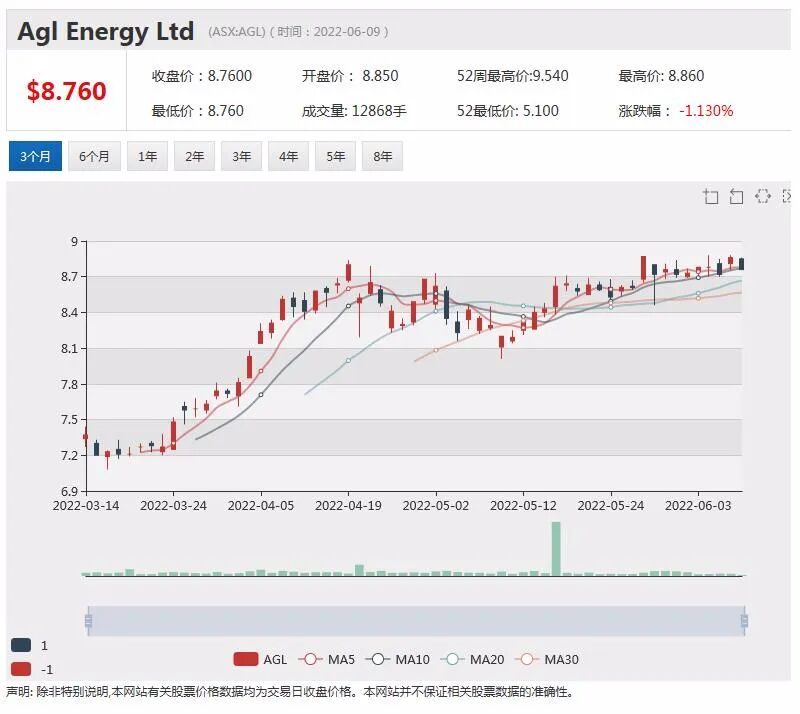
Task: Toggle the MA30 legend entry
Action: click(x=547, y=659)
